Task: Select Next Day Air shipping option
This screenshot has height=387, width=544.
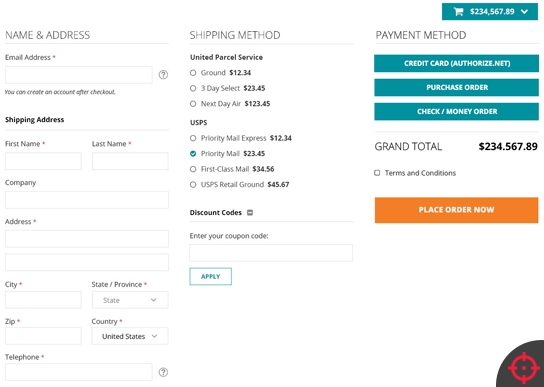Action: [193, 104]
